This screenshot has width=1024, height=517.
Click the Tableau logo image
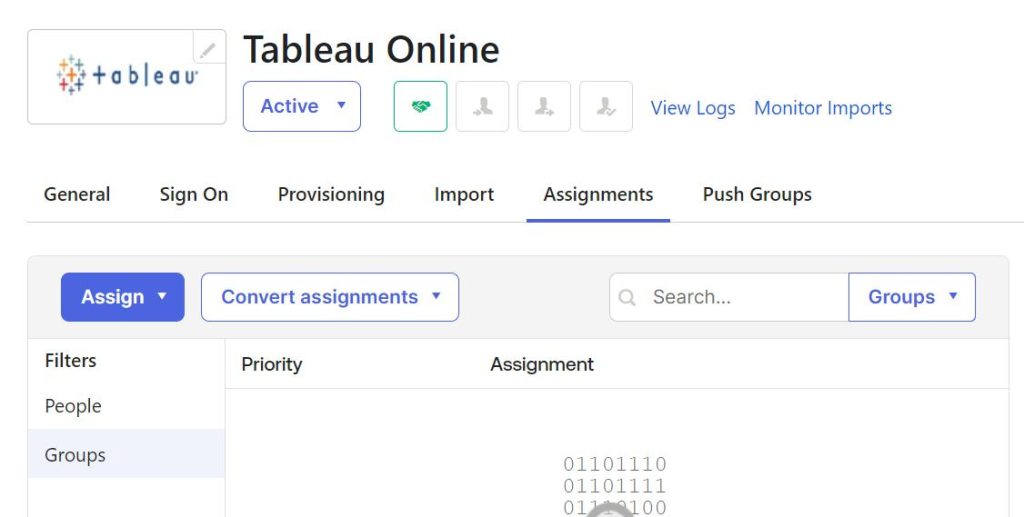[127, 76]
